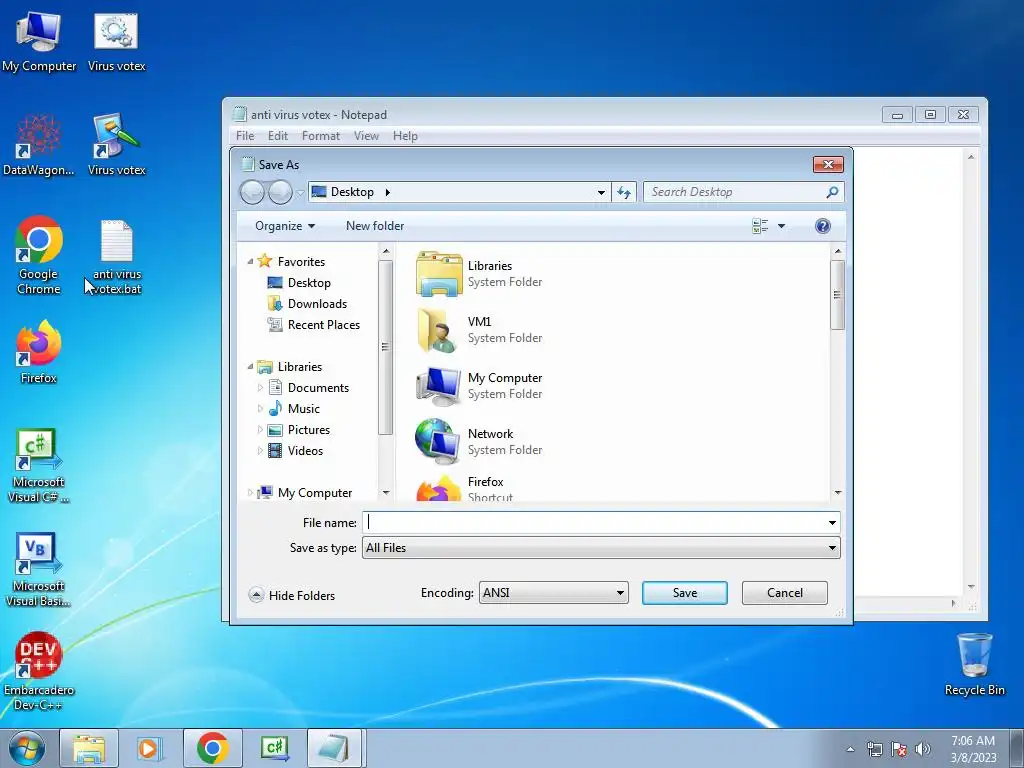
Task: Click the network tray icon
Action: [874, 749]
